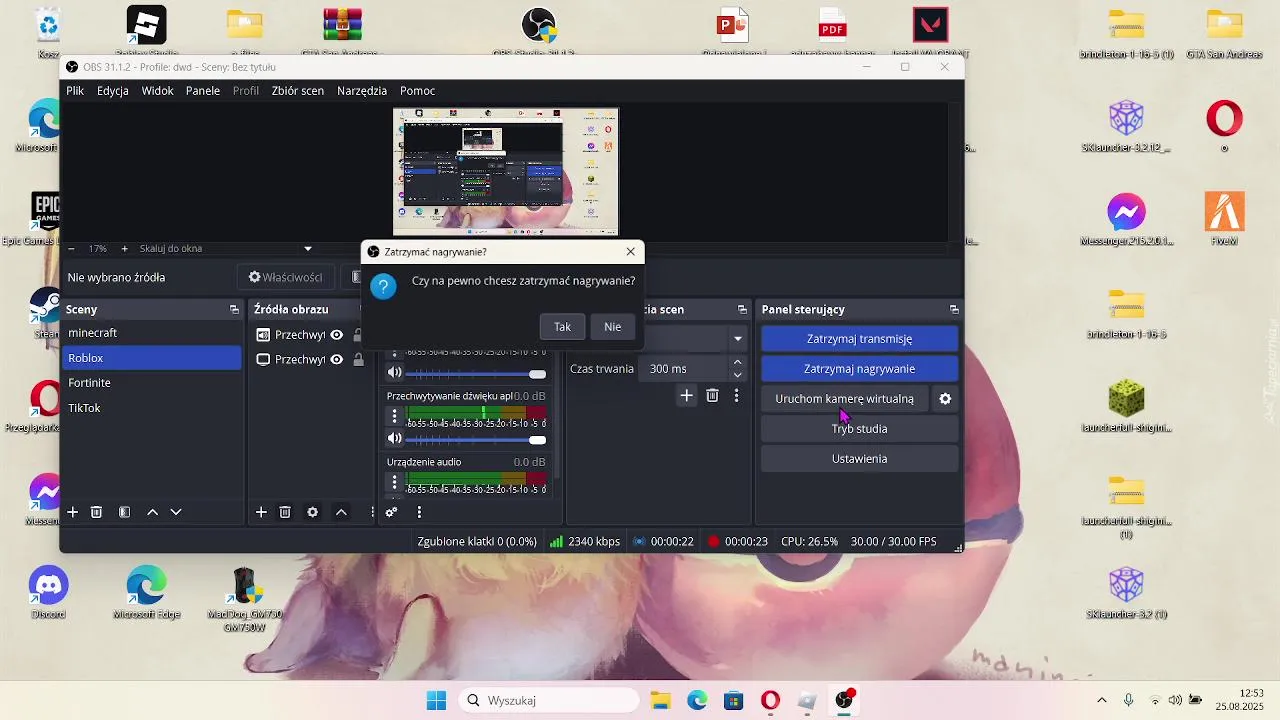Move scene down in Sceny panel

click(x=176, y=512)
